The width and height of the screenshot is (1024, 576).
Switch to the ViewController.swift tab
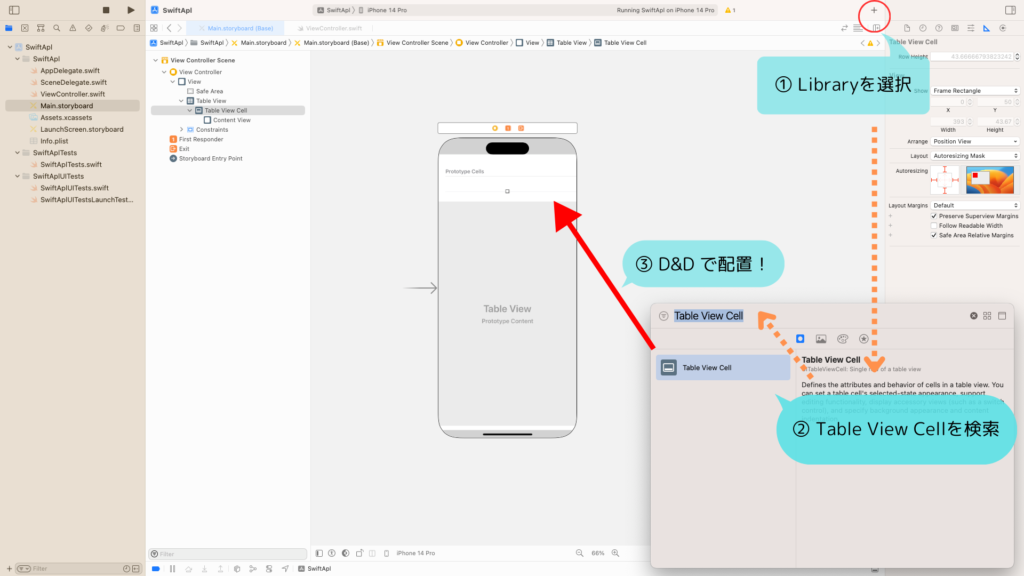330,28
